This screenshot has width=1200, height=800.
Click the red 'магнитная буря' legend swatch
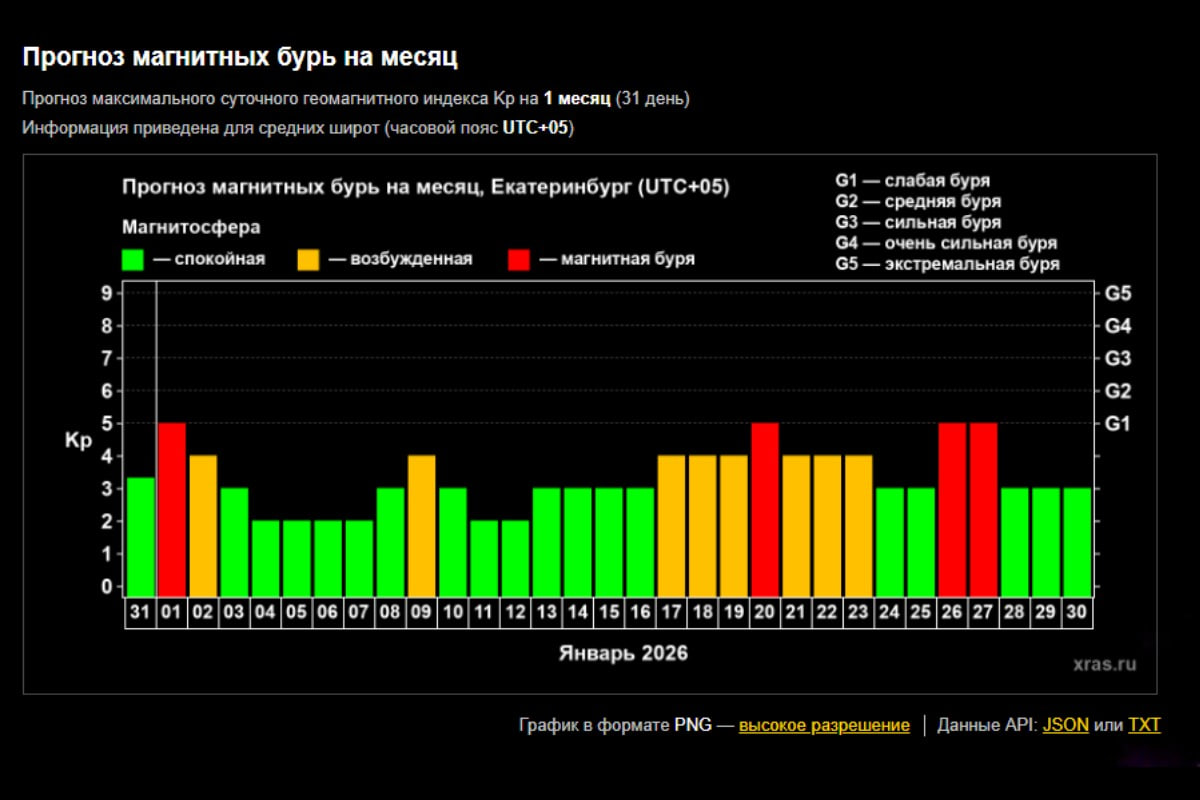point(519,260)
